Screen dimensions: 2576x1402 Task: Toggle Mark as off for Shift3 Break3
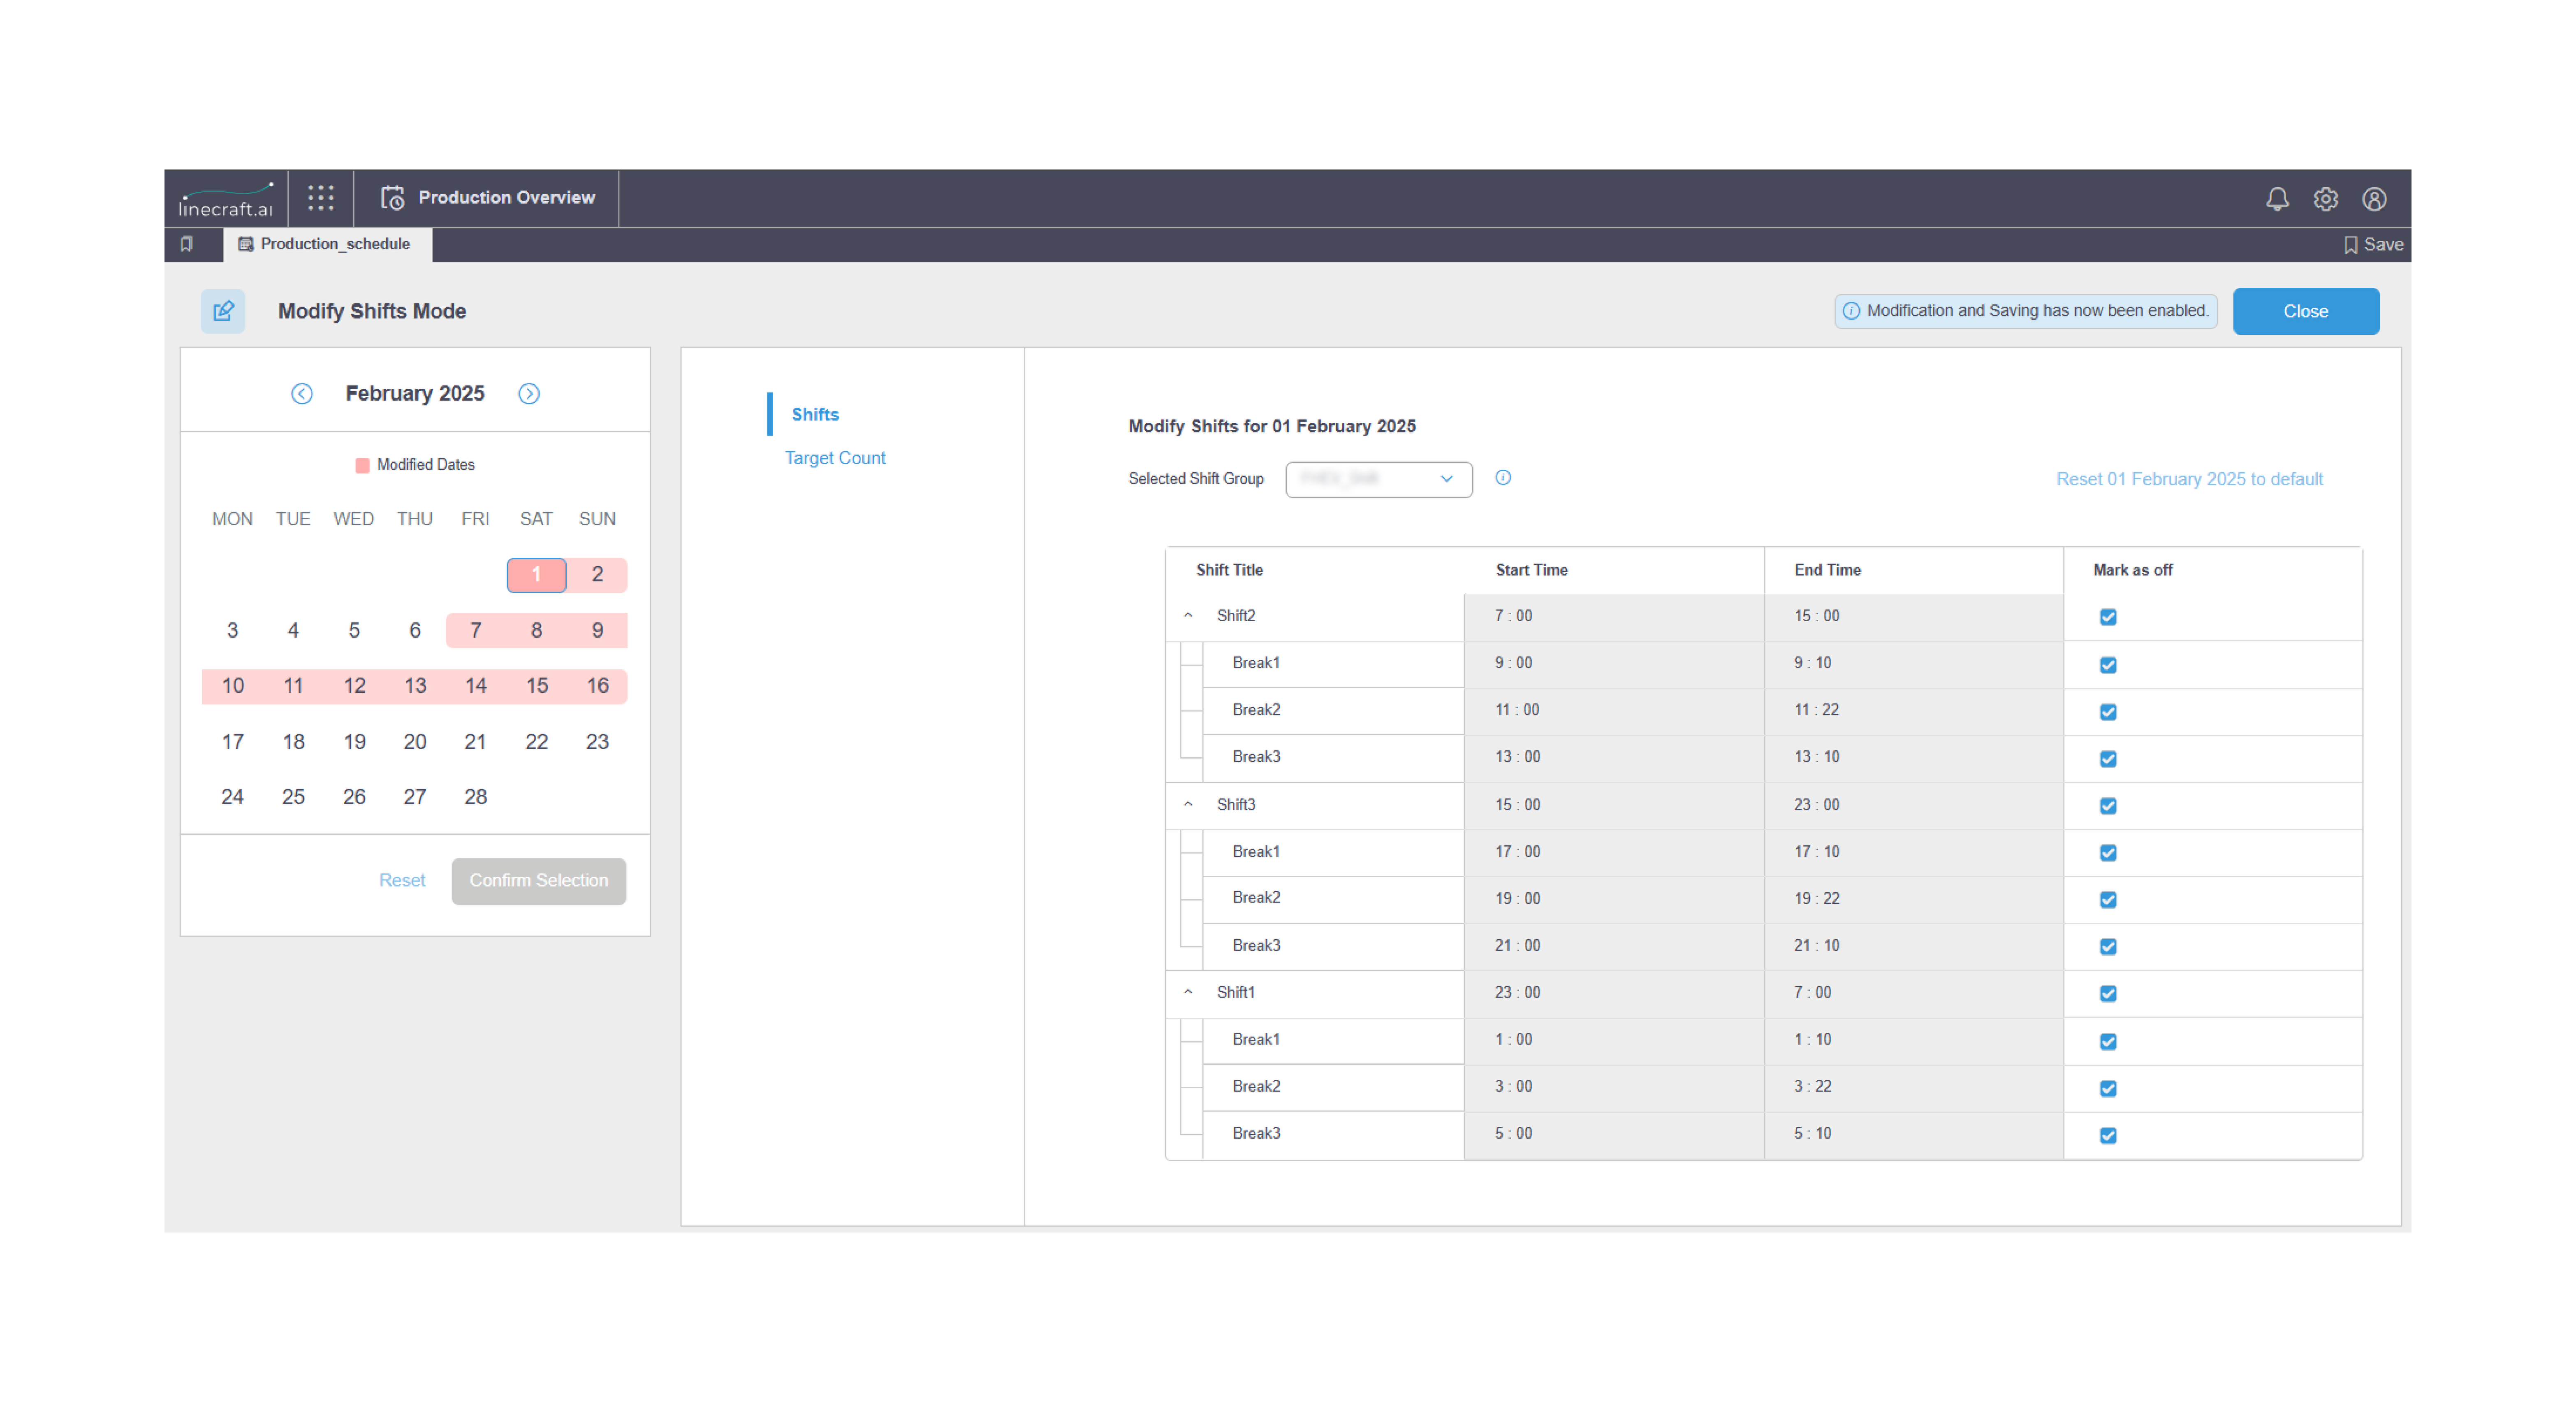pos(2108,947)
